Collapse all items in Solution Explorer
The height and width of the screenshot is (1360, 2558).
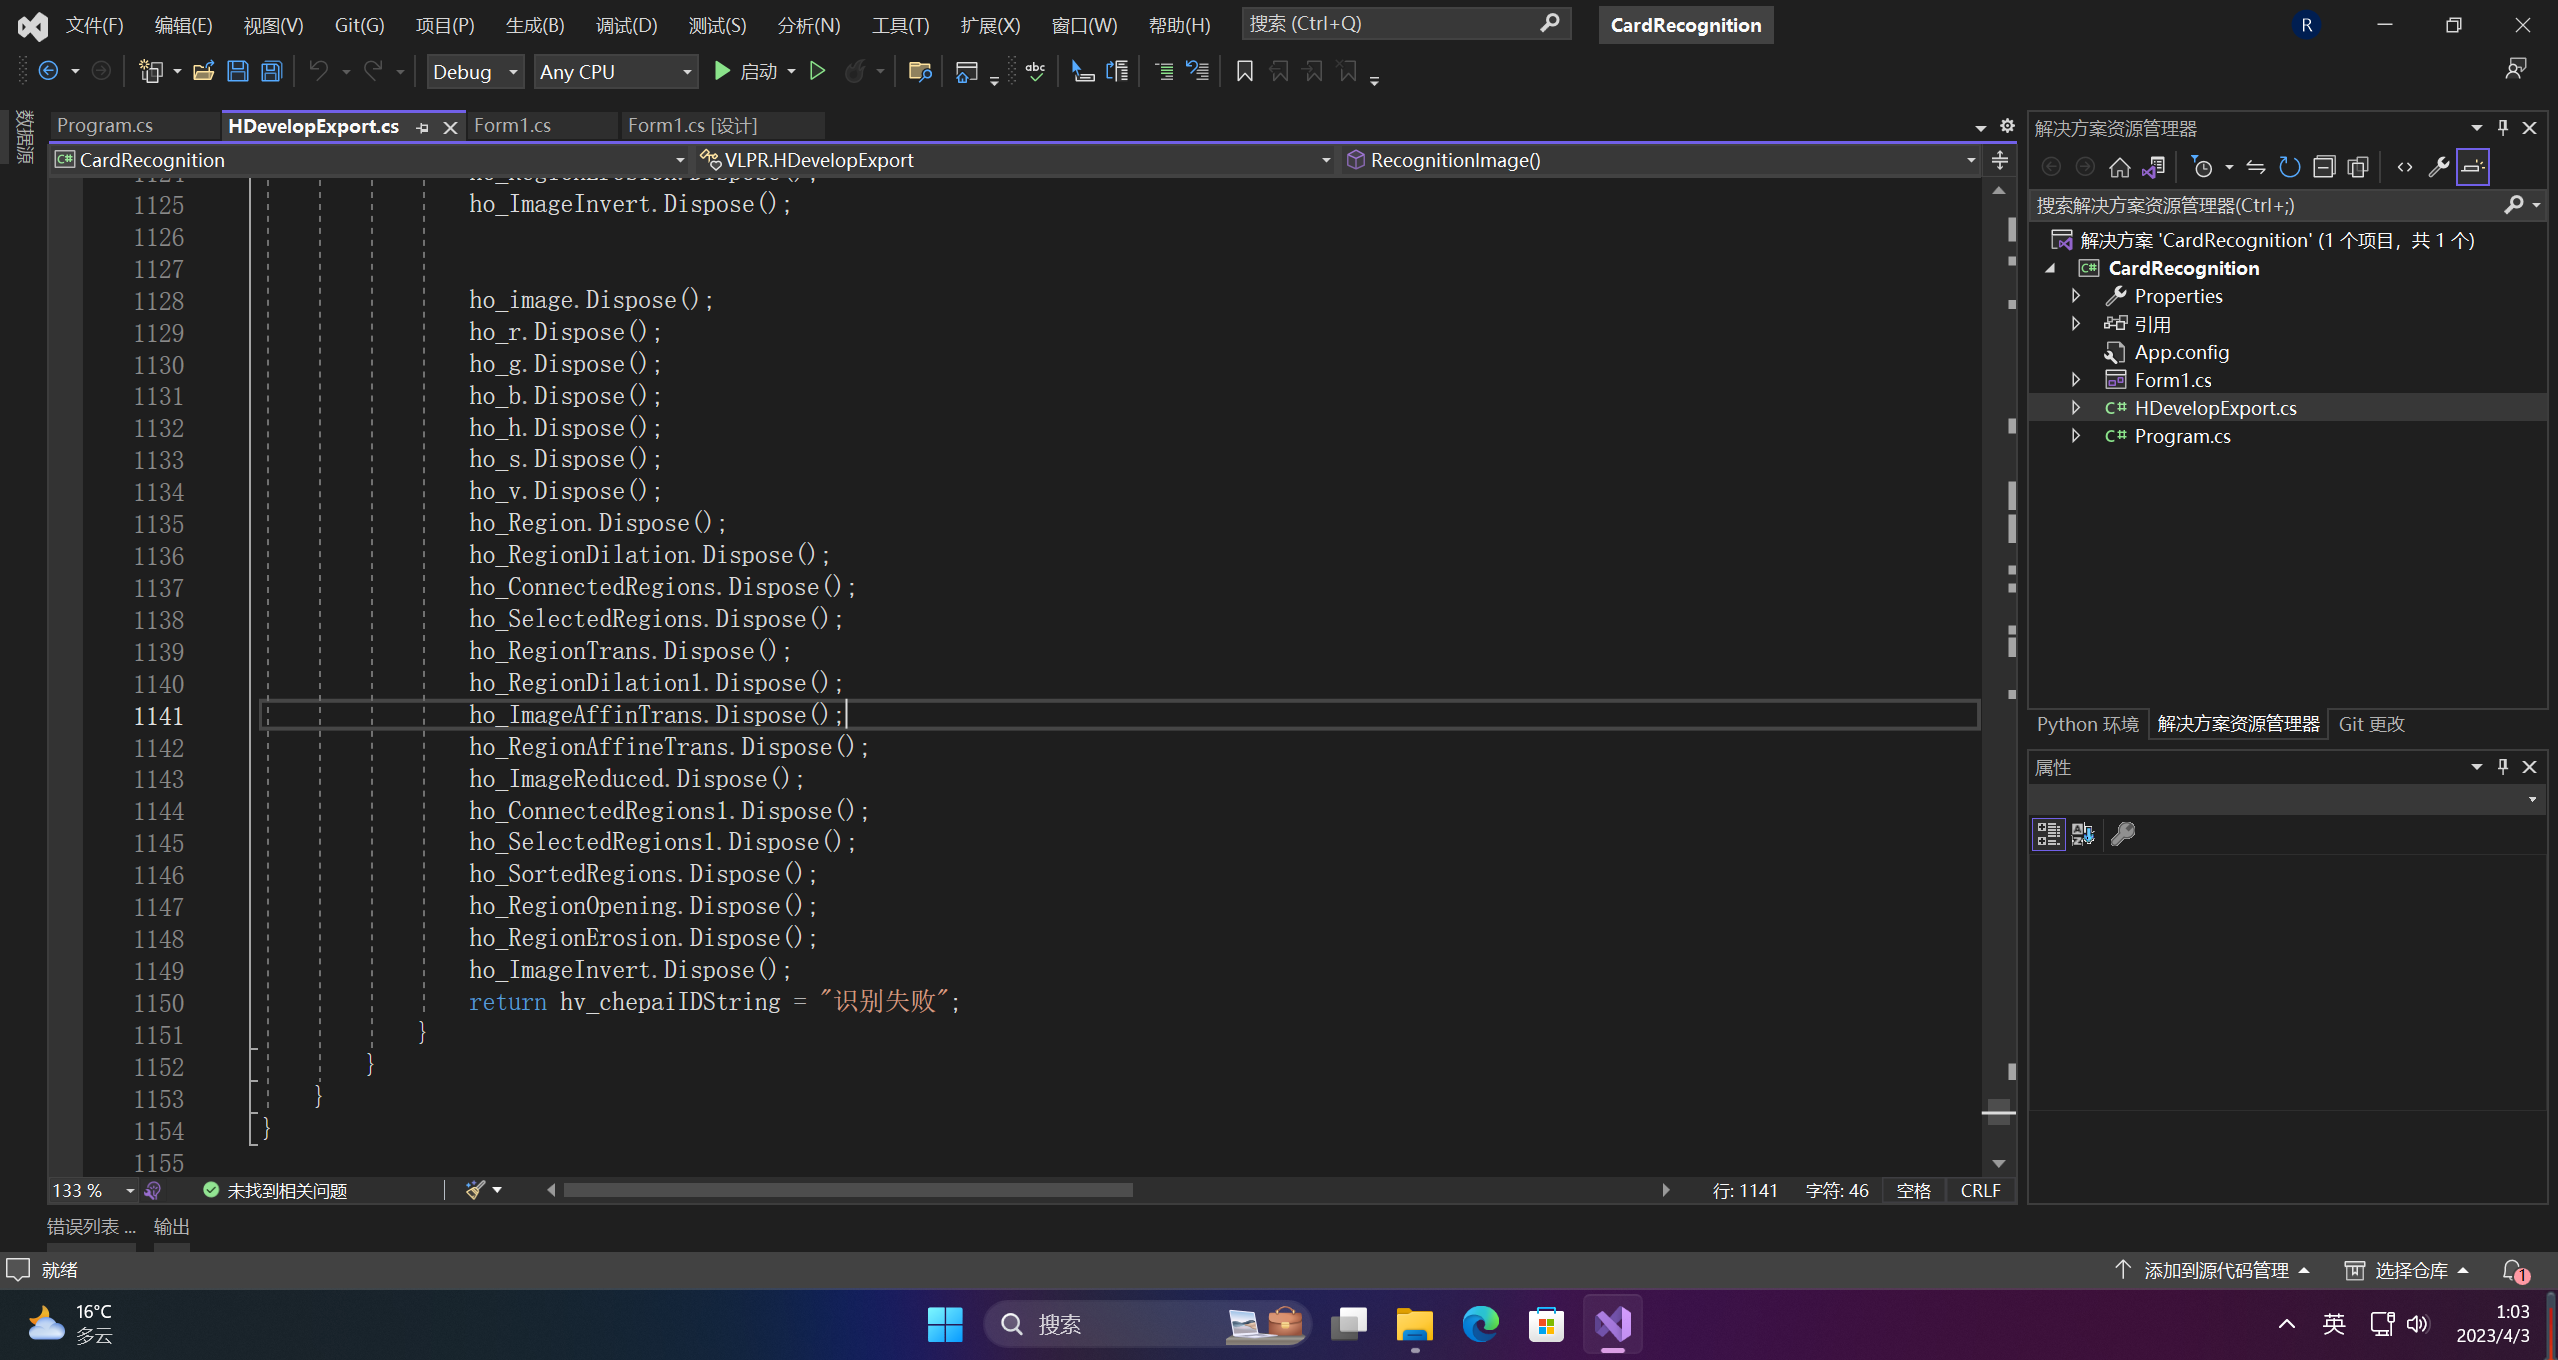(2324, 167)
